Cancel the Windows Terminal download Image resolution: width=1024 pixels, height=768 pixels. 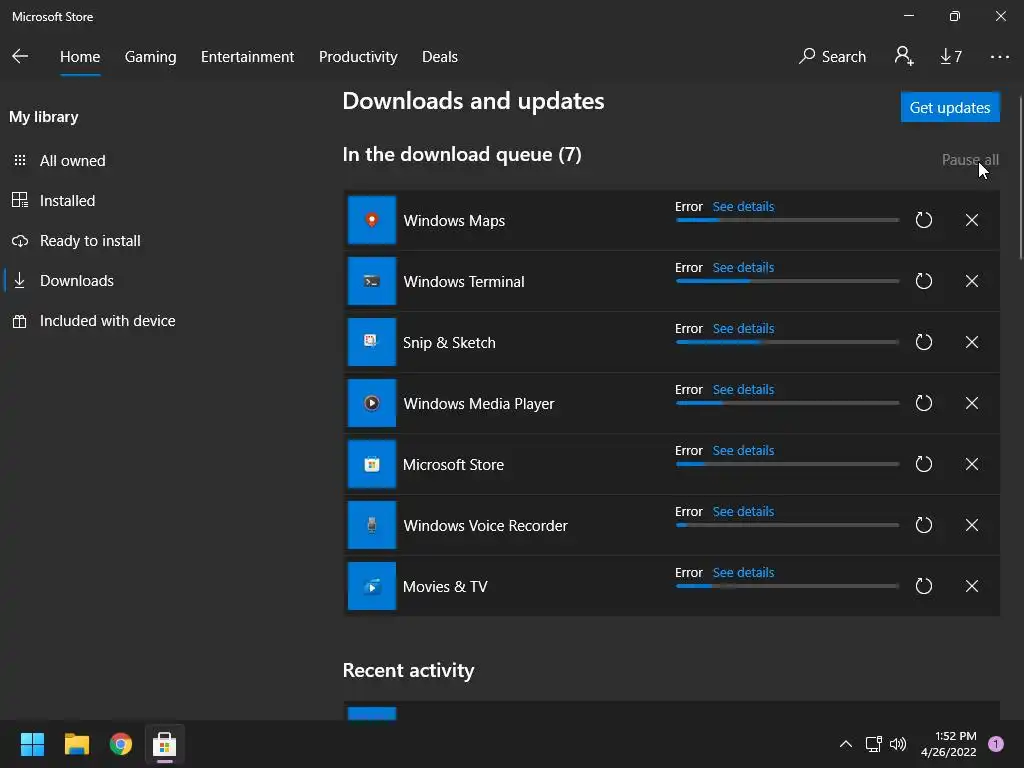tap(972, 281)
